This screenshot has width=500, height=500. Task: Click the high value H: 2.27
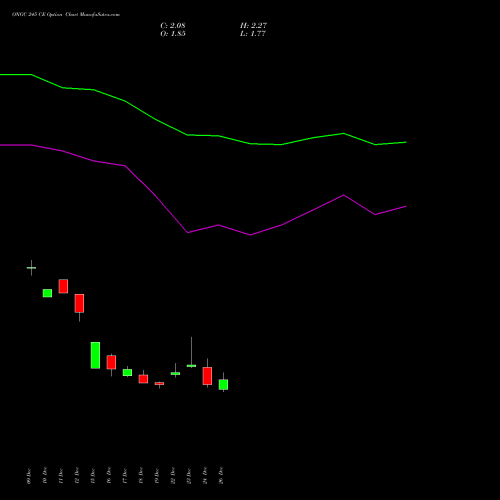tap(253, 26)
